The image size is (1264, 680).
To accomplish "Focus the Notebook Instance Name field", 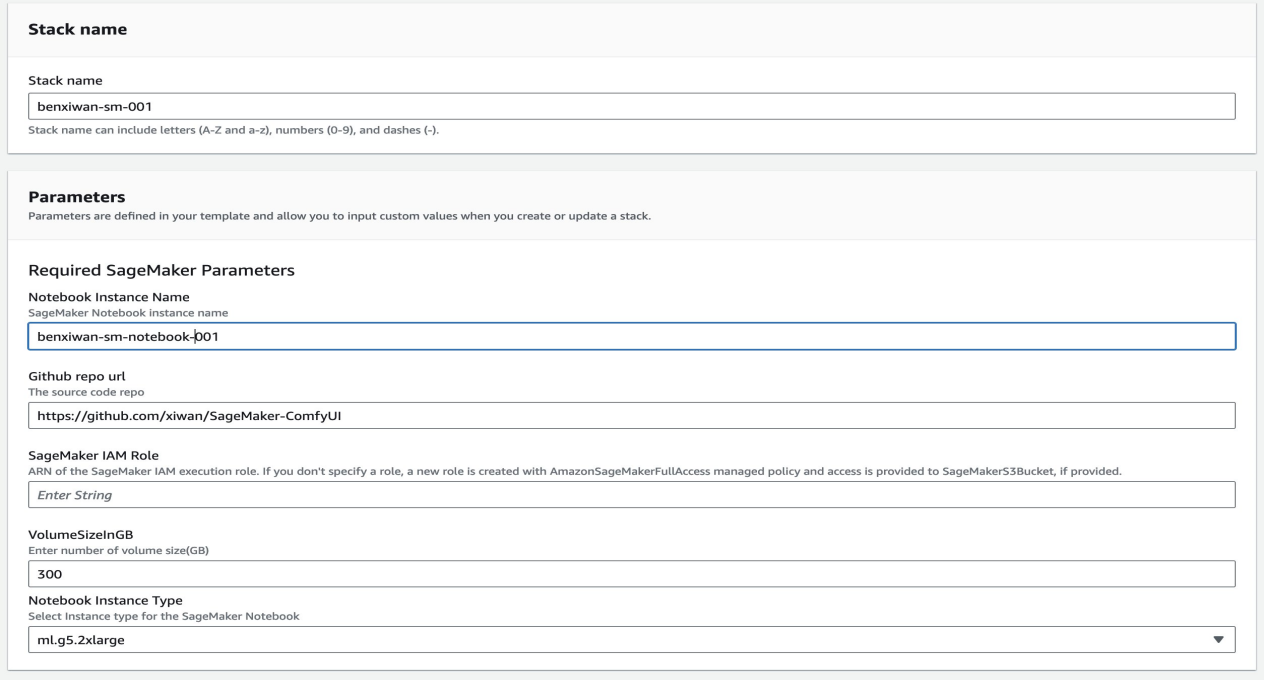I will coord(632,336).
